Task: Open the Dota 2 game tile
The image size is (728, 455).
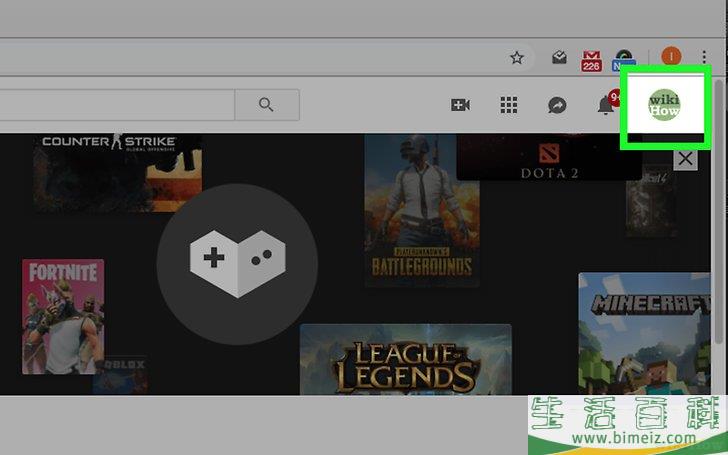Action: 549,157
